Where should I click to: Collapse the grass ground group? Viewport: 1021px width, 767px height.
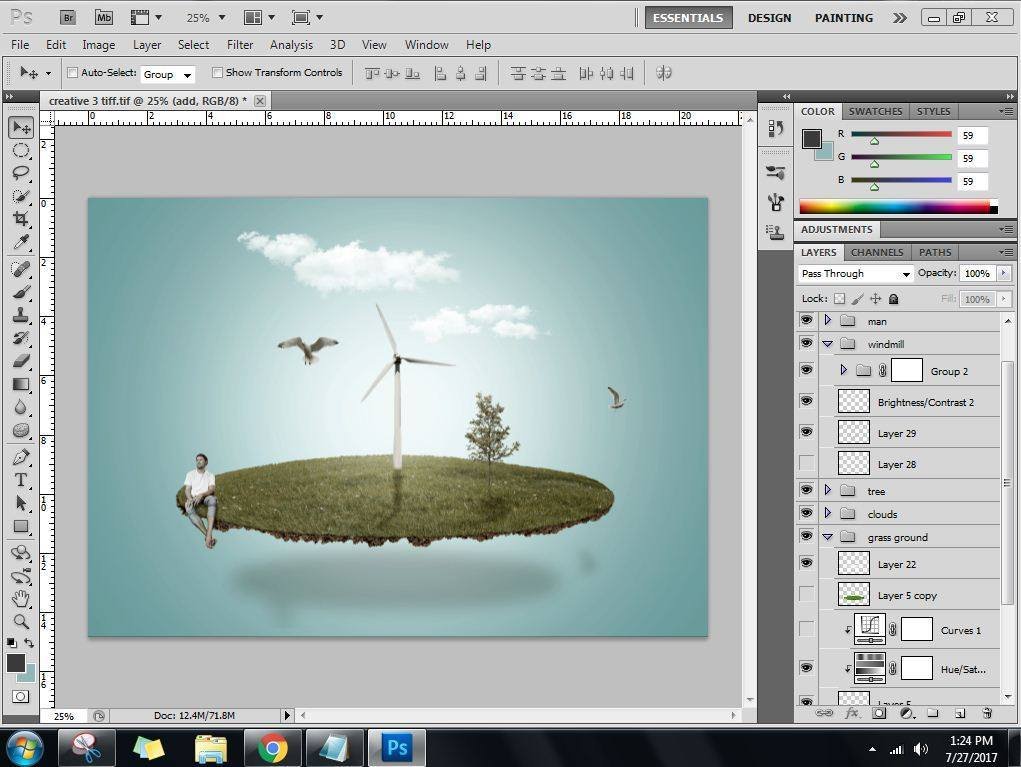coord(828,537)
